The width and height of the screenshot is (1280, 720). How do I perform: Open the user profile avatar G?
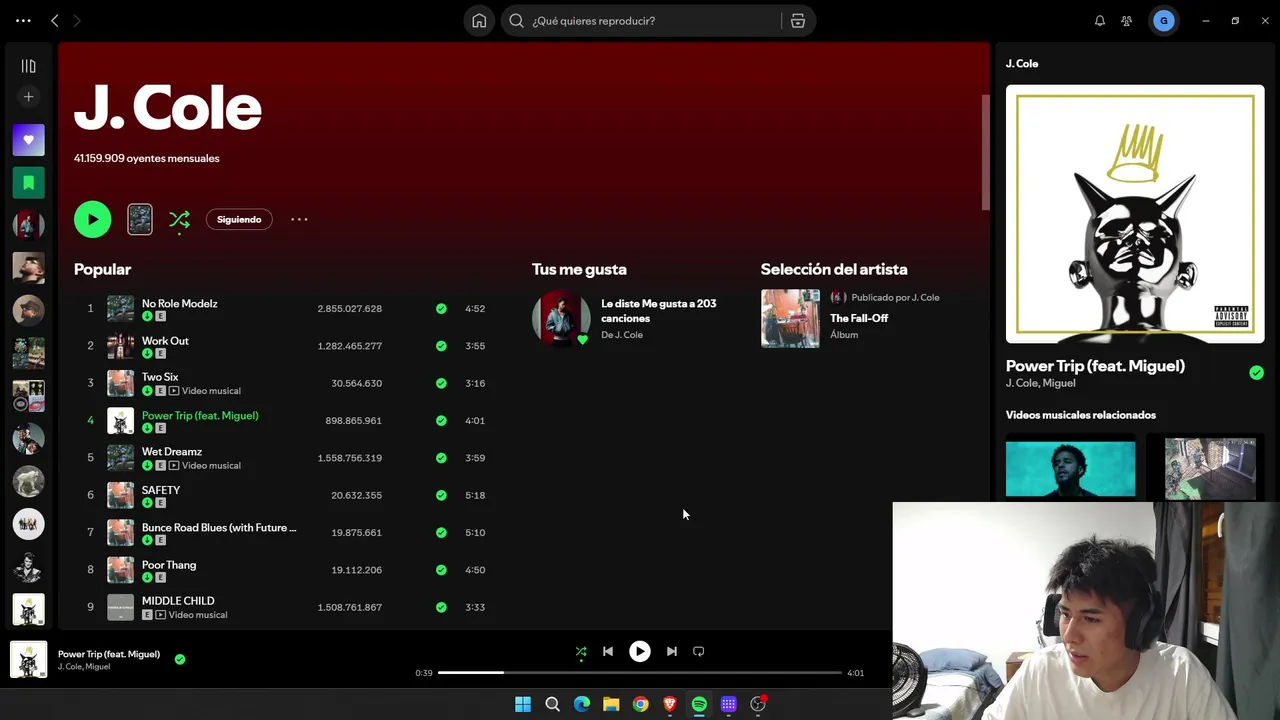[1163, 20]
